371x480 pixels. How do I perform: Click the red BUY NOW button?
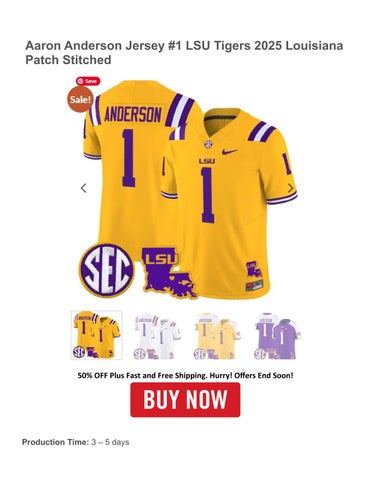point(185,400)
